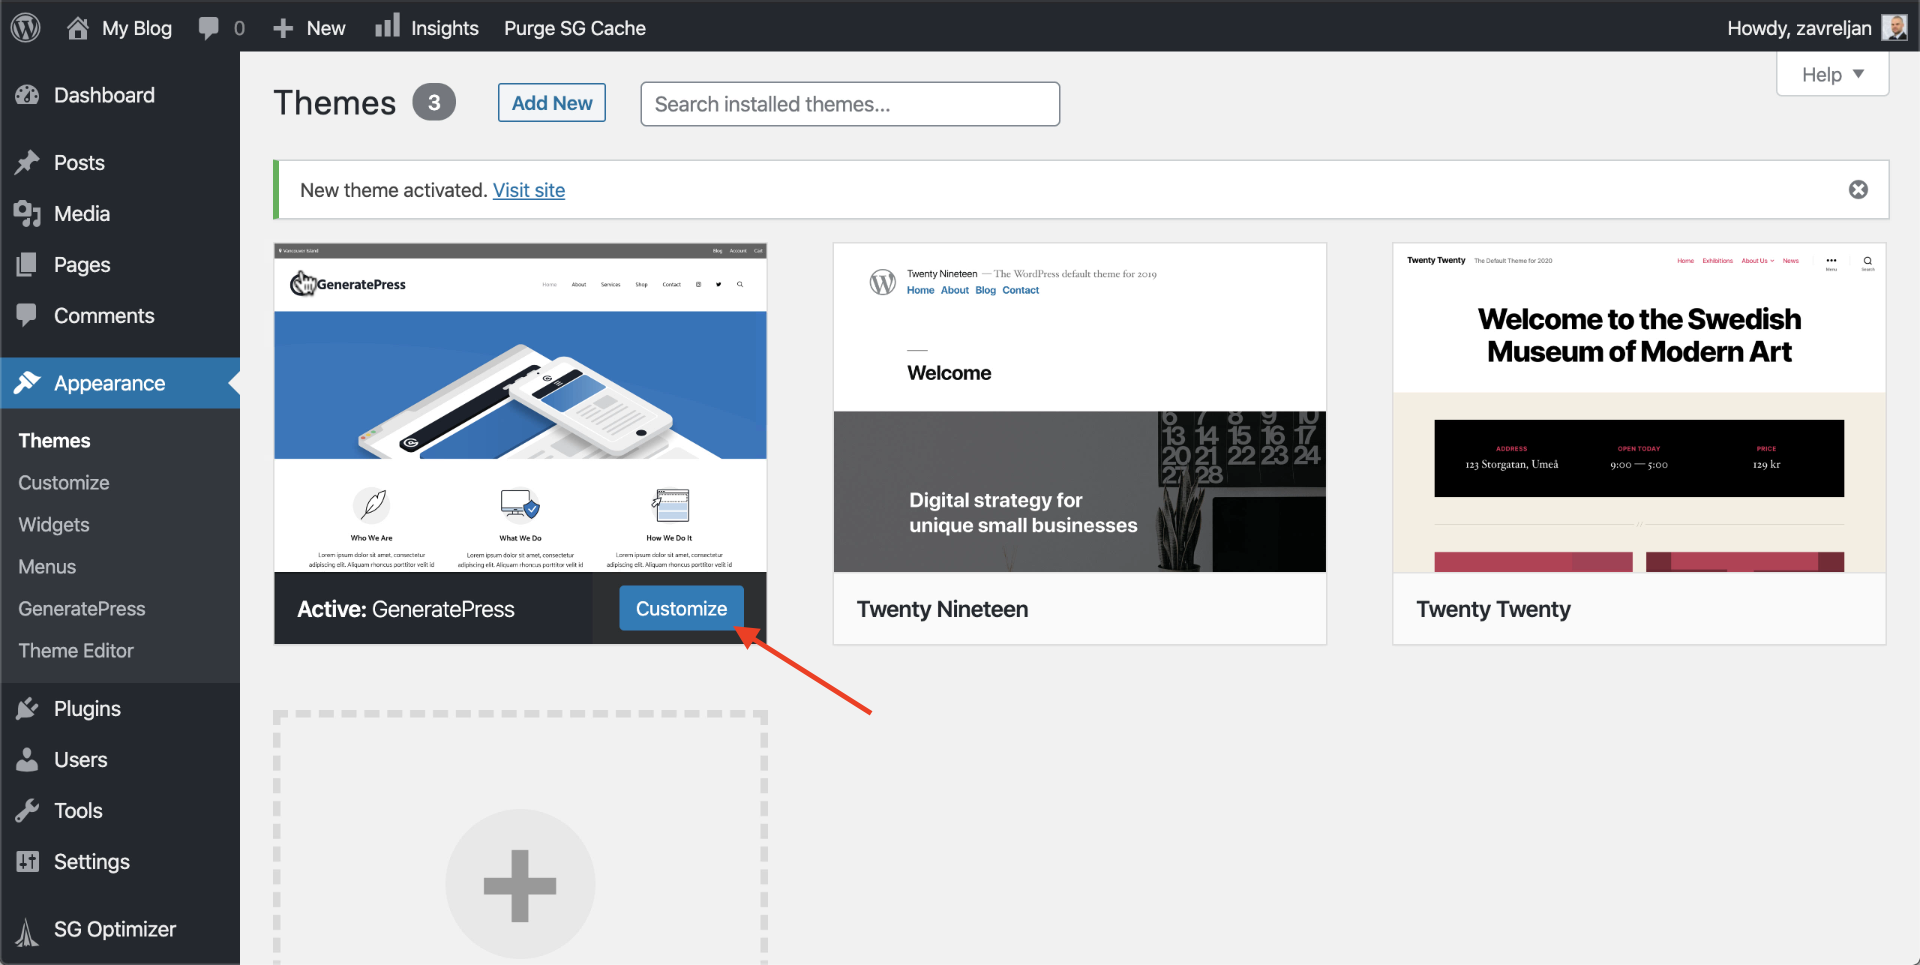The image size is (1920, 965).
Task: Click the Plugins plug icon
Action: [x=27, y=708]
